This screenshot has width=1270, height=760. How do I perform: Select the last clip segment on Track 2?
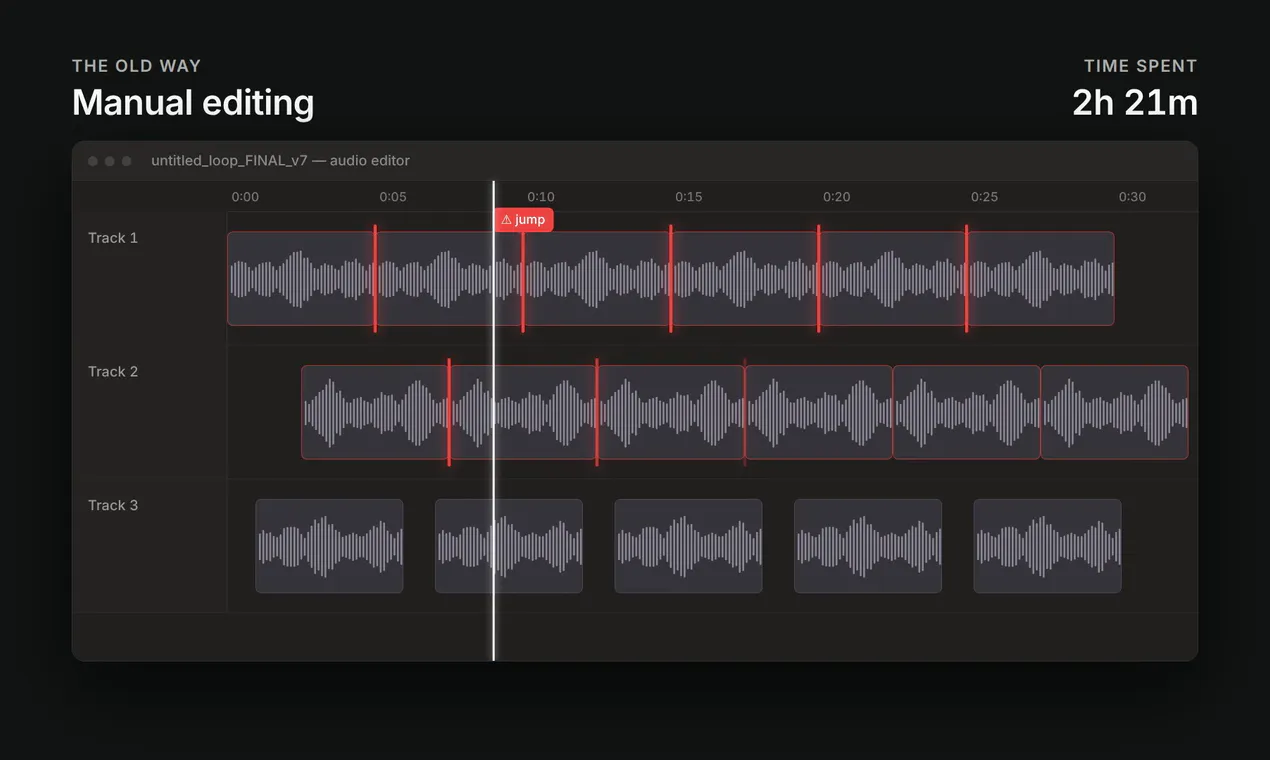point(1115,412)
